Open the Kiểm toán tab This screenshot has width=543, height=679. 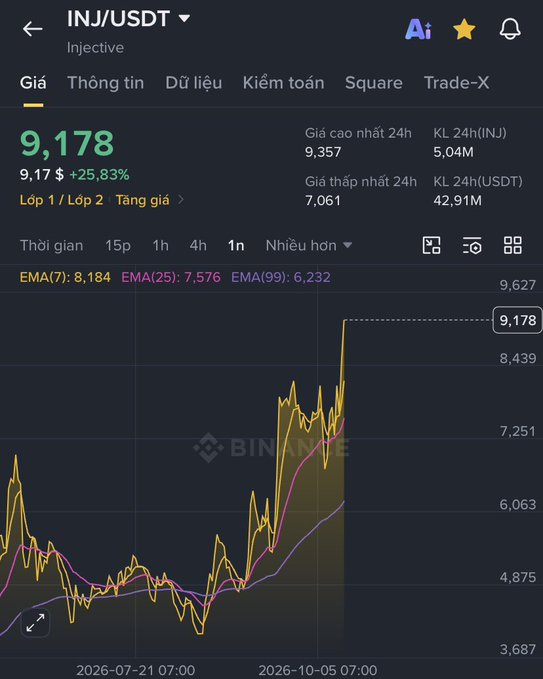[x=284, y=83]
